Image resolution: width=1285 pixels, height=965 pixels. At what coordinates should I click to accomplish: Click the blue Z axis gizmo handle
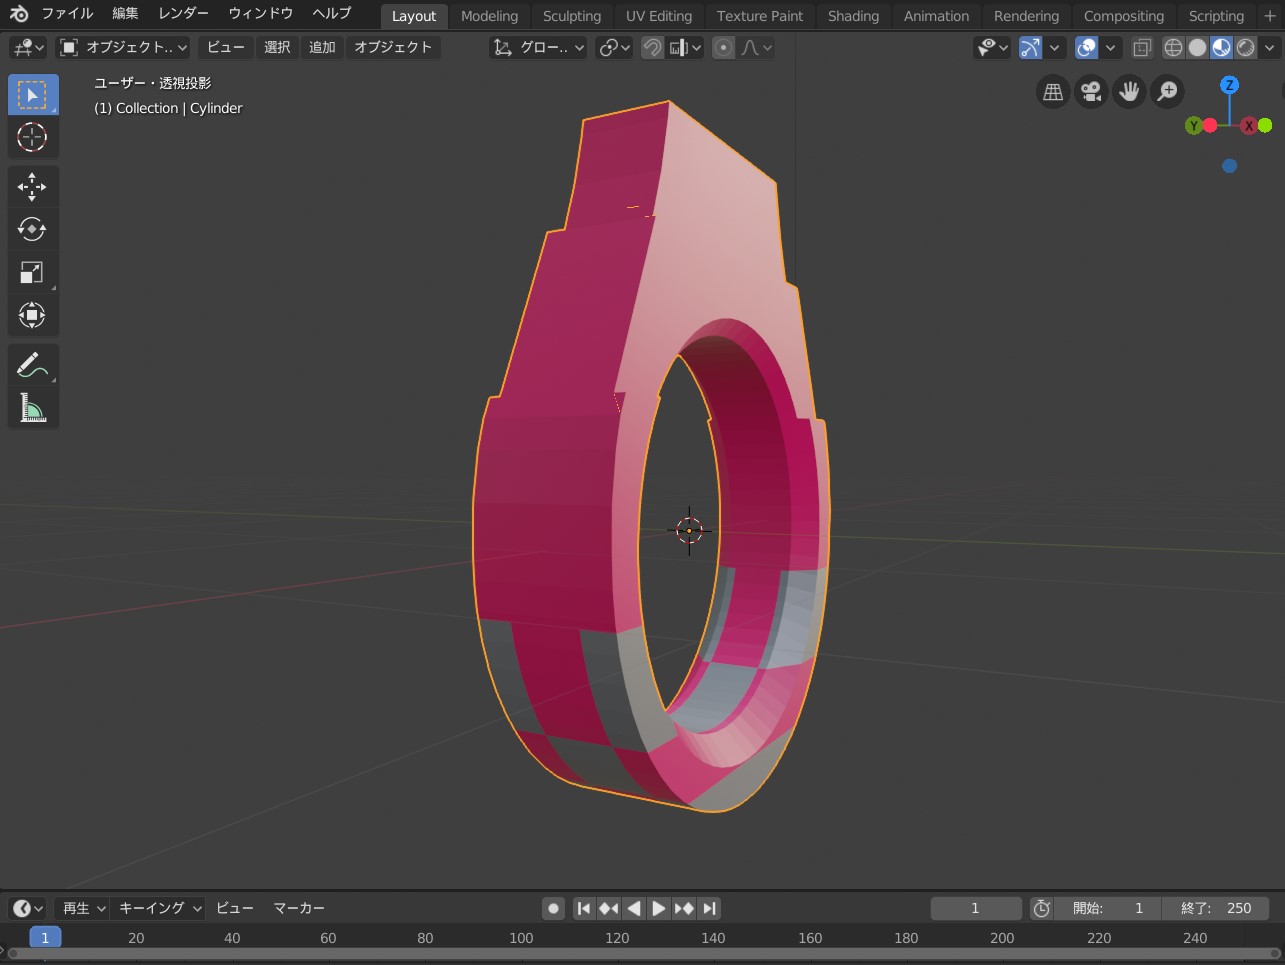pyautogui.click(x=1230, y=85)
